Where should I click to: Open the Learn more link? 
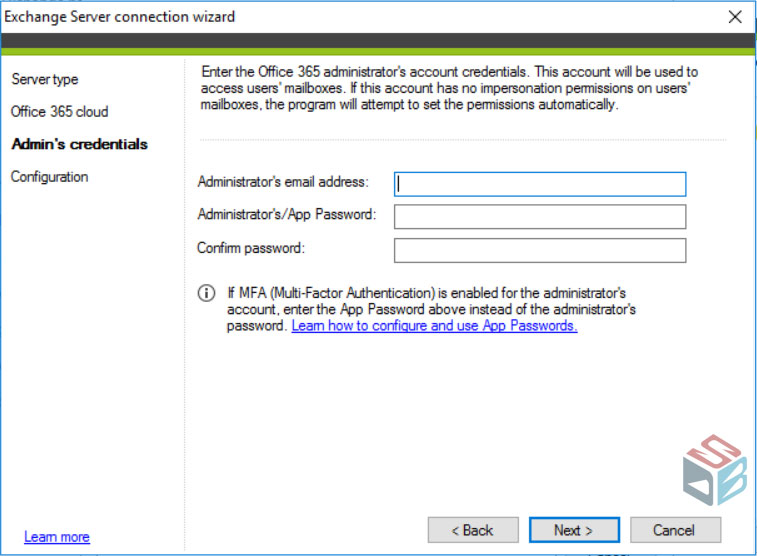tap(57, 537)
